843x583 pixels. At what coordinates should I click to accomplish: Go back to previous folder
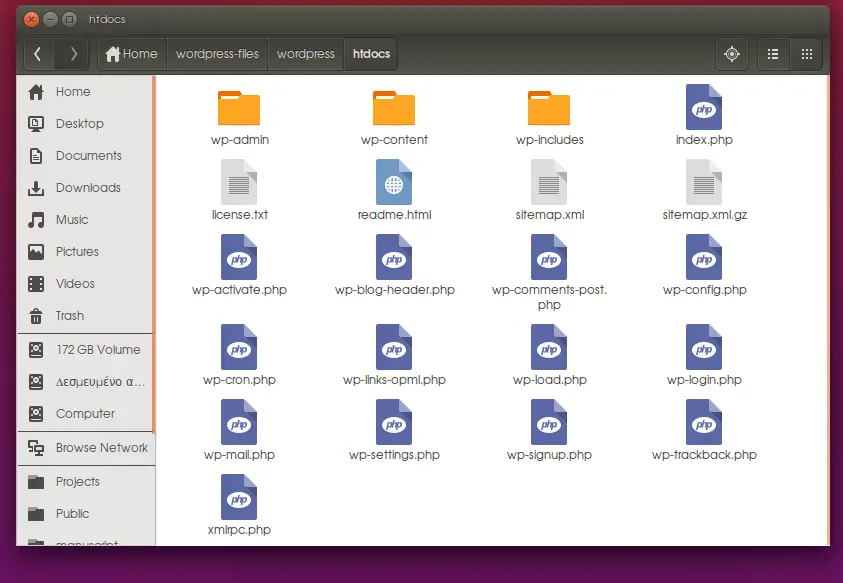tap(38, 54)
